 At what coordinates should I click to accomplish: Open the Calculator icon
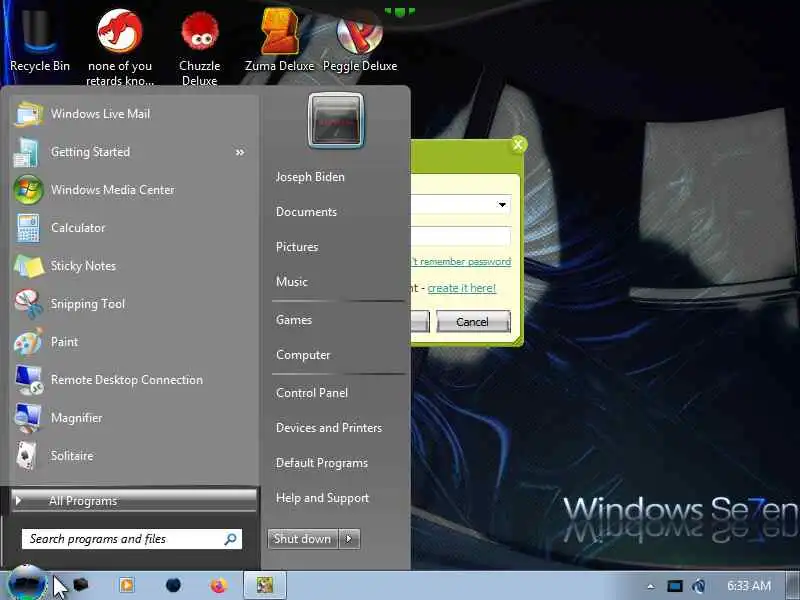[28, 228]
